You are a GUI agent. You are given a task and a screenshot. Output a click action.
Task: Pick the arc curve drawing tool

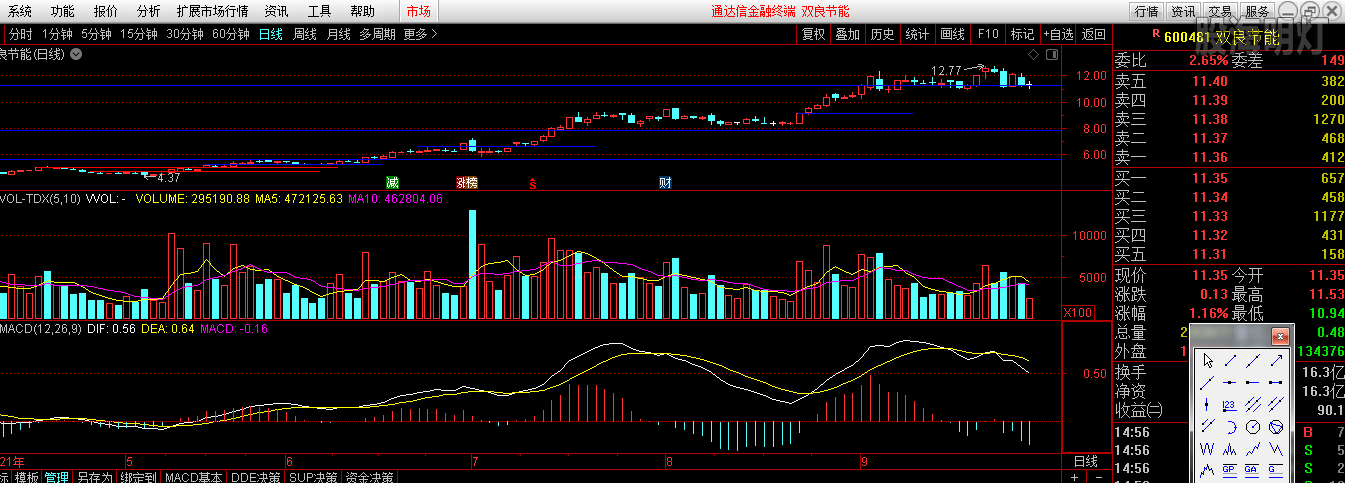[x=1231, y=427]
